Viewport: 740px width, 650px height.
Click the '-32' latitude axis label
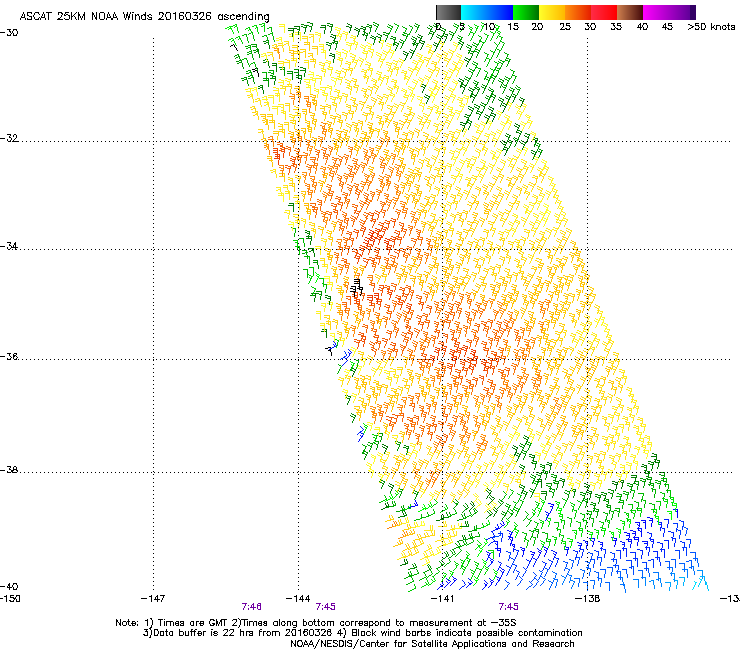click(9, 138)
